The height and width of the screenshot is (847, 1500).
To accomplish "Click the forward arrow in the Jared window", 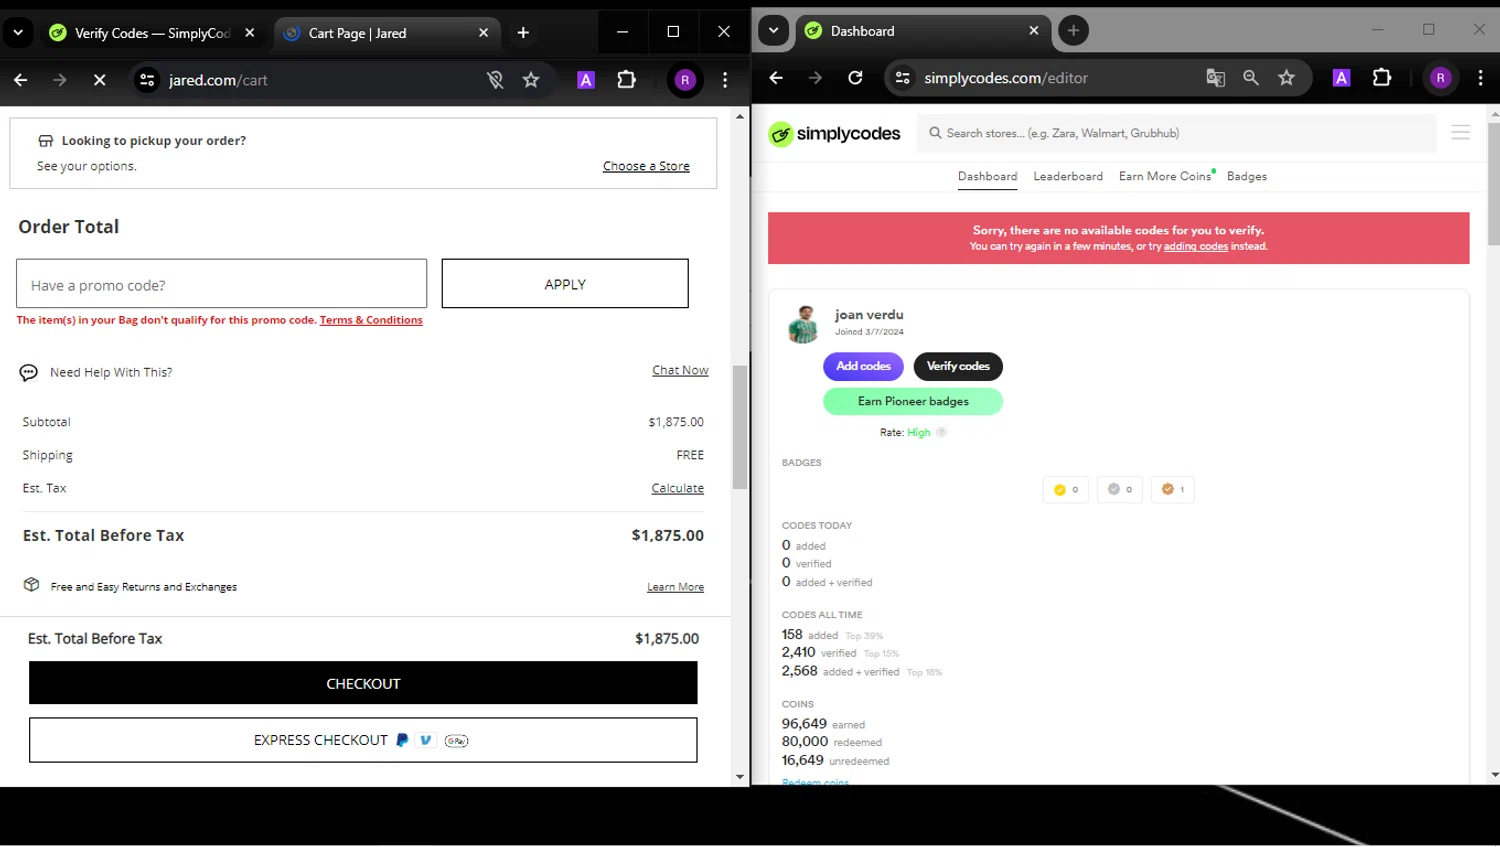I will tap(60, 80).
